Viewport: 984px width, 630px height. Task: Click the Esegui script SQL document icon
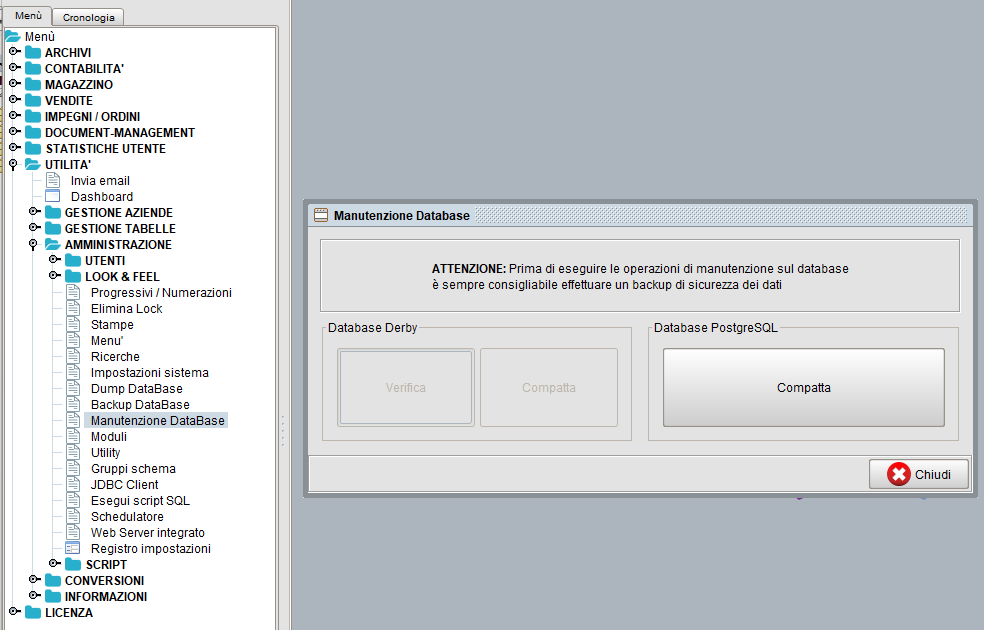pyautogui.click(x=73, y=501)
